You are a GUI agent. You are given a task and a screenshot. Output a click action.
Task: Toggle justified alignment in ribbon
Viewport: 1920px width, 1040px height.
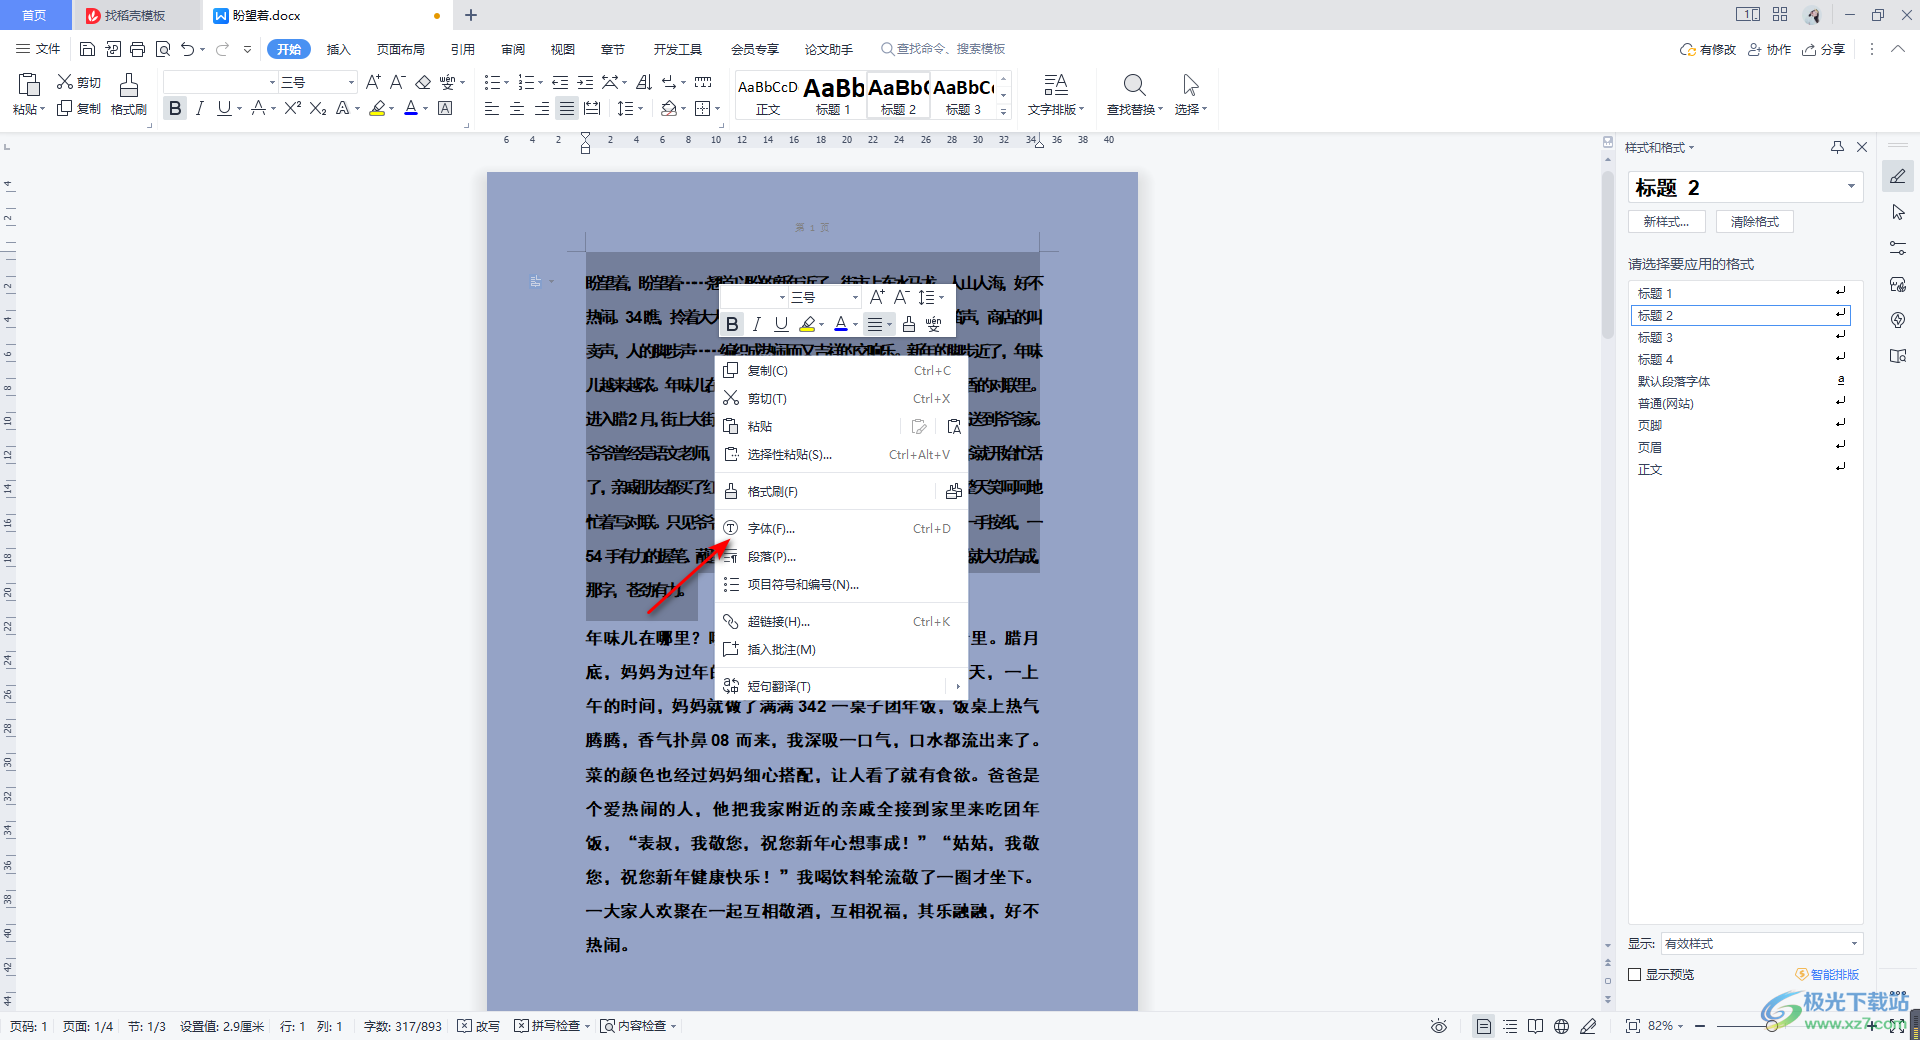[x=567, y=108]
